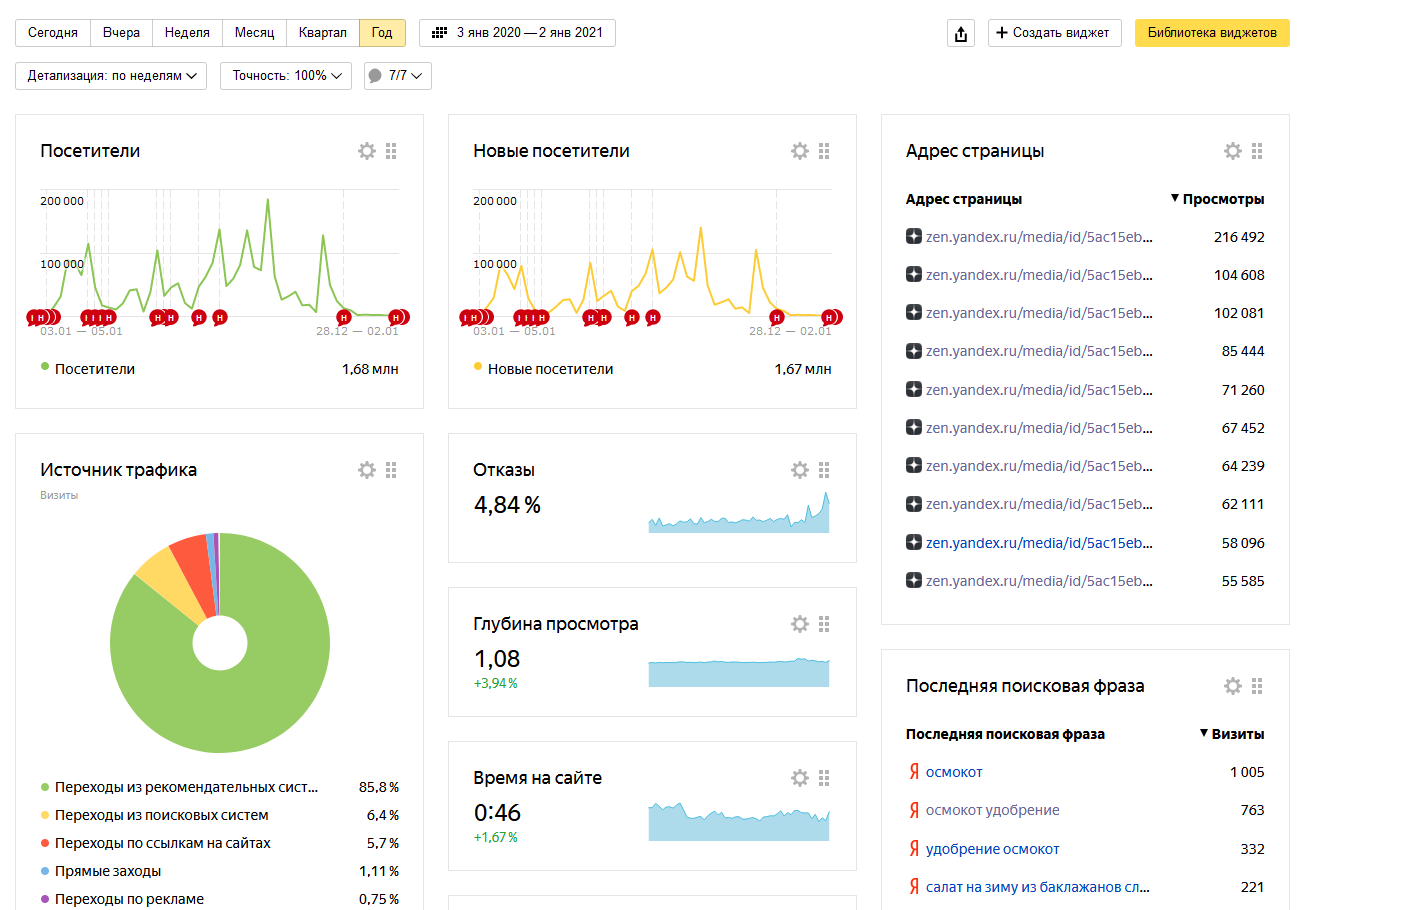Select Вчера period tab

tap(121, 33)
